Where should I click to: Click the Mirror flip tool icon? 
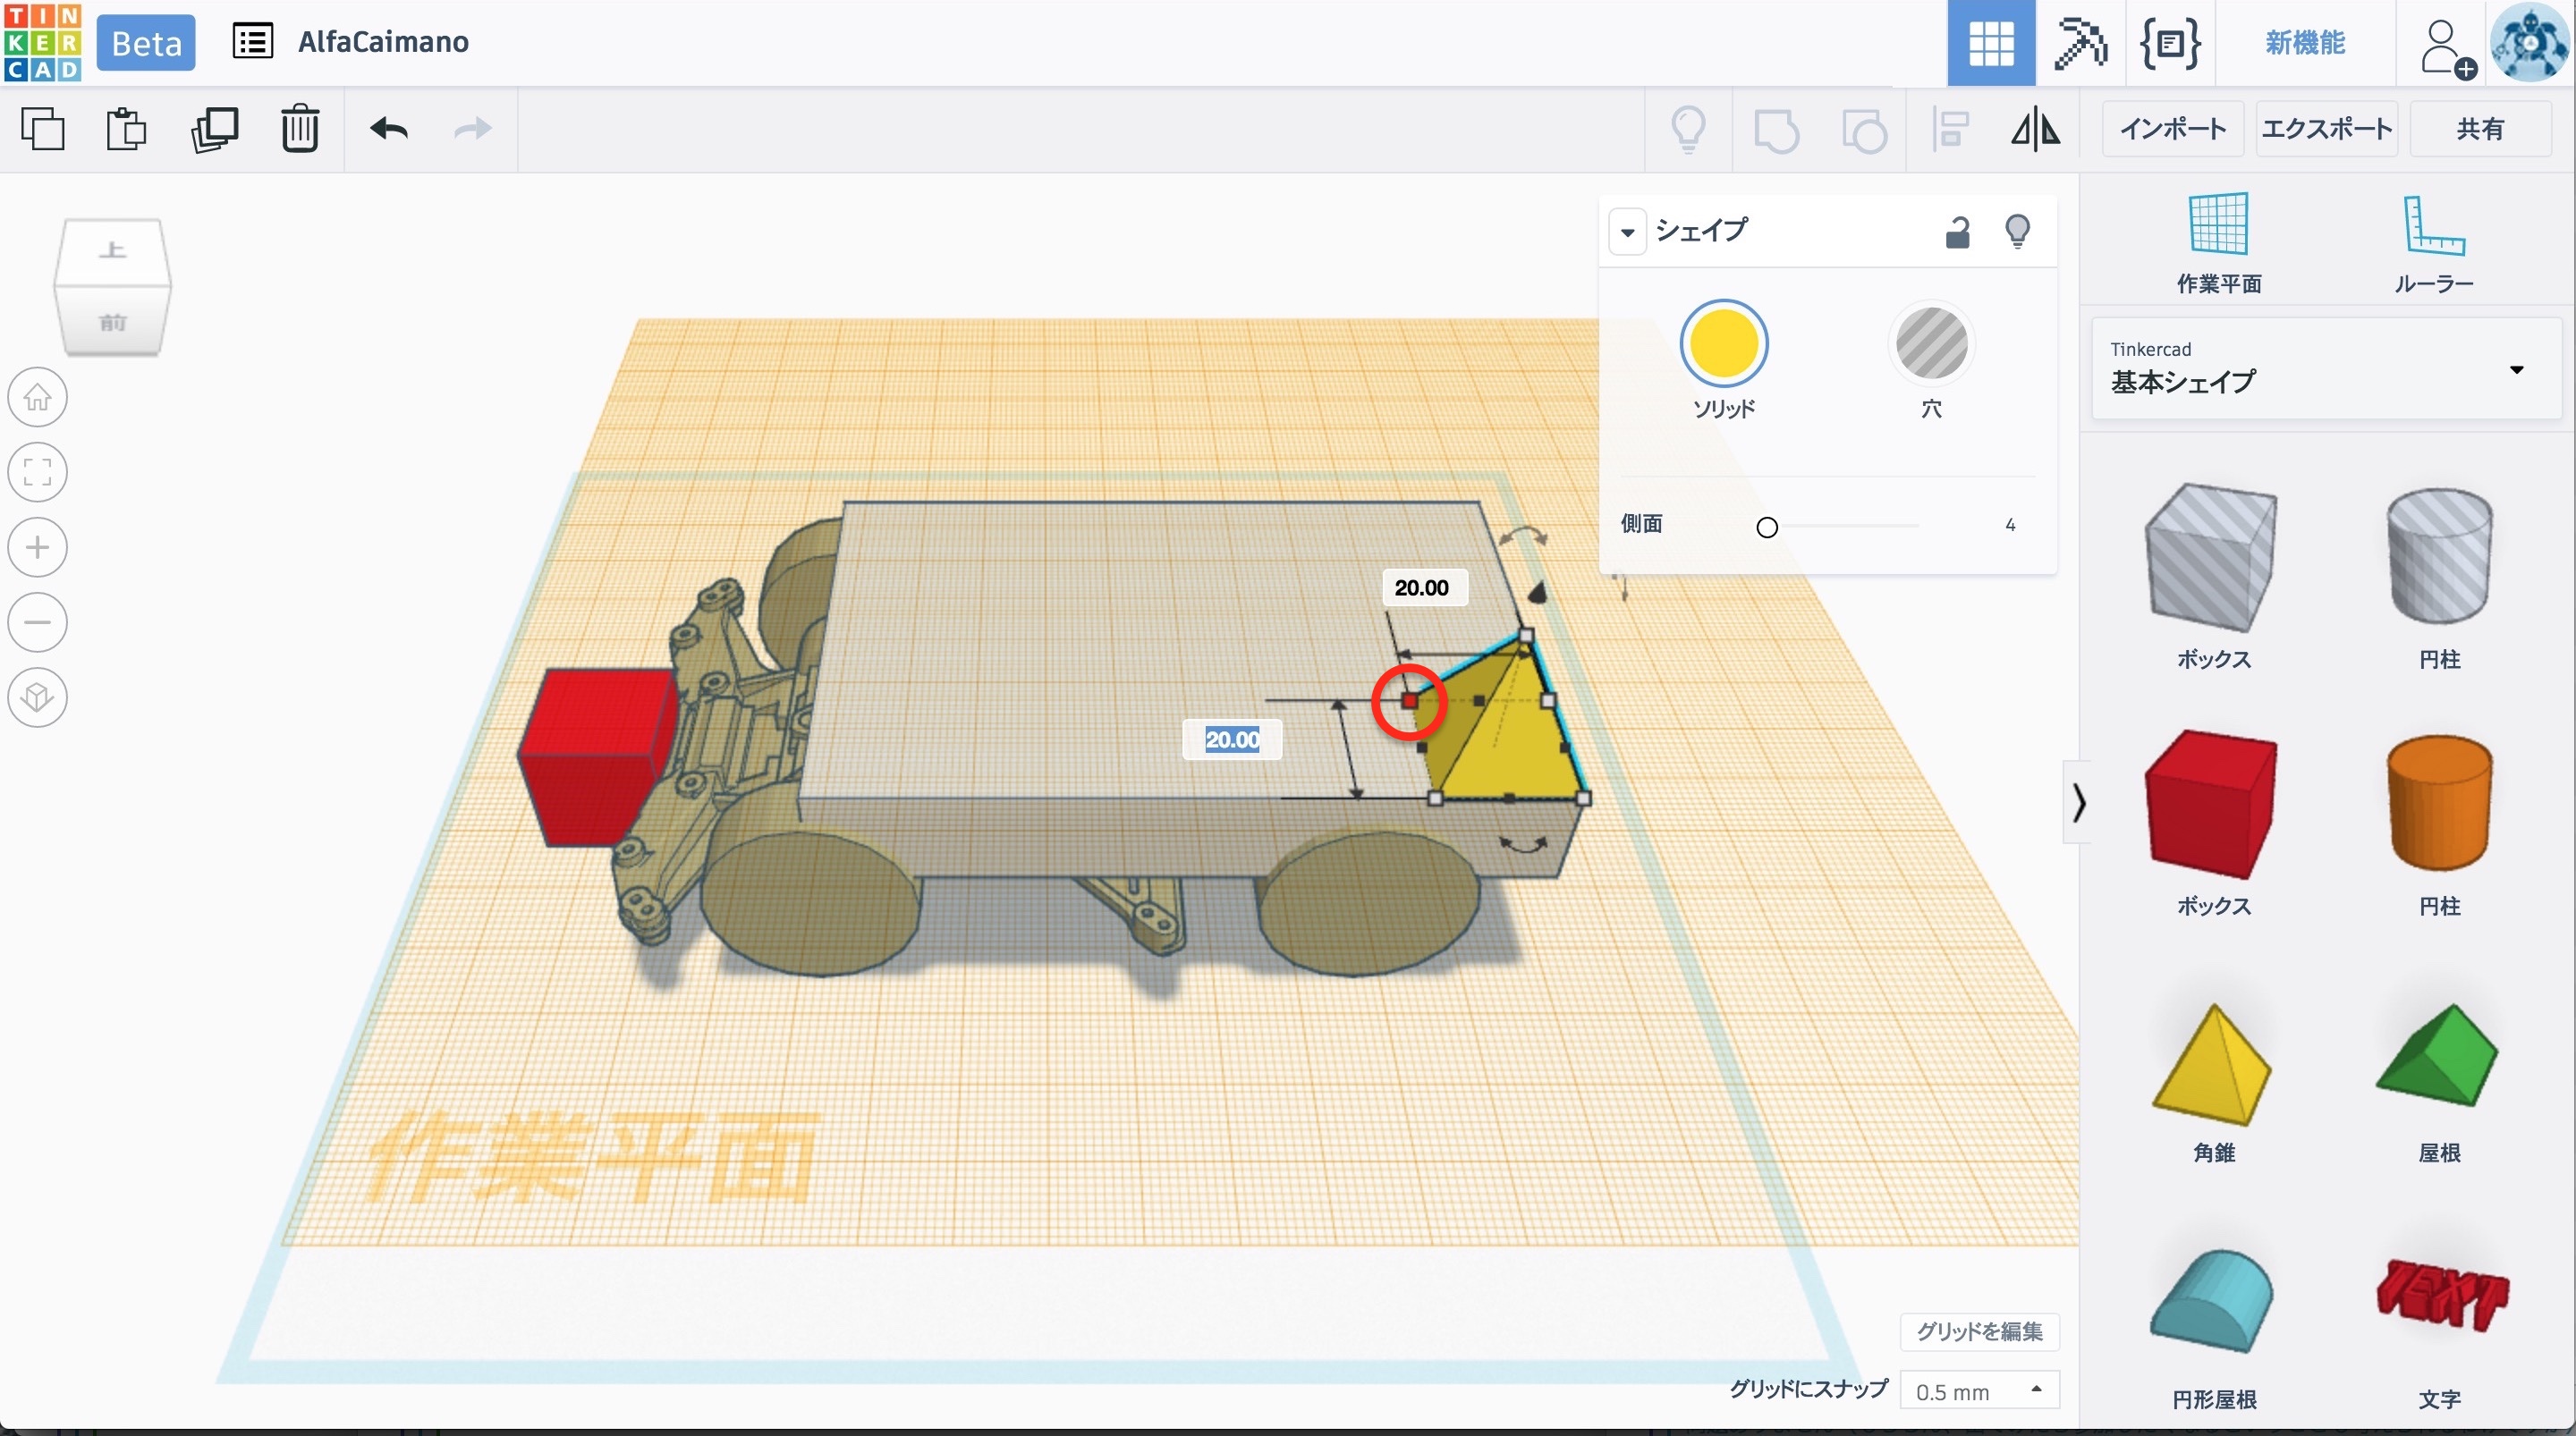tap(2035, 129)
